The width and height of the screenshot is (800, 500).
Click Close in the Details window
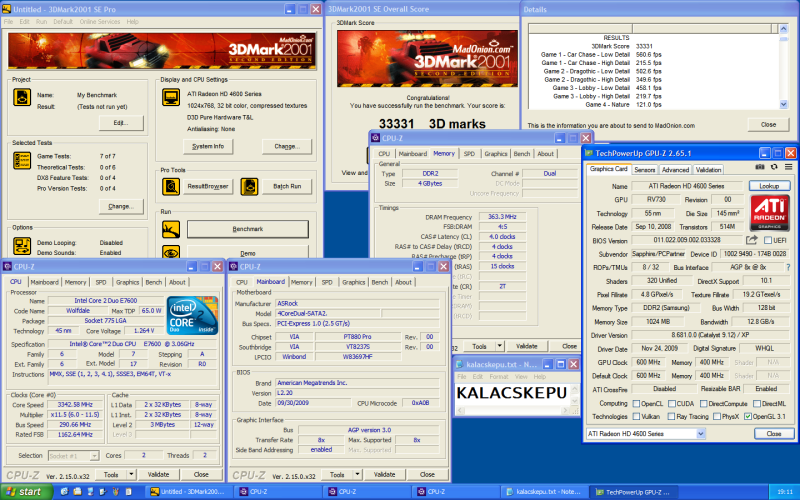pos(768,124)
